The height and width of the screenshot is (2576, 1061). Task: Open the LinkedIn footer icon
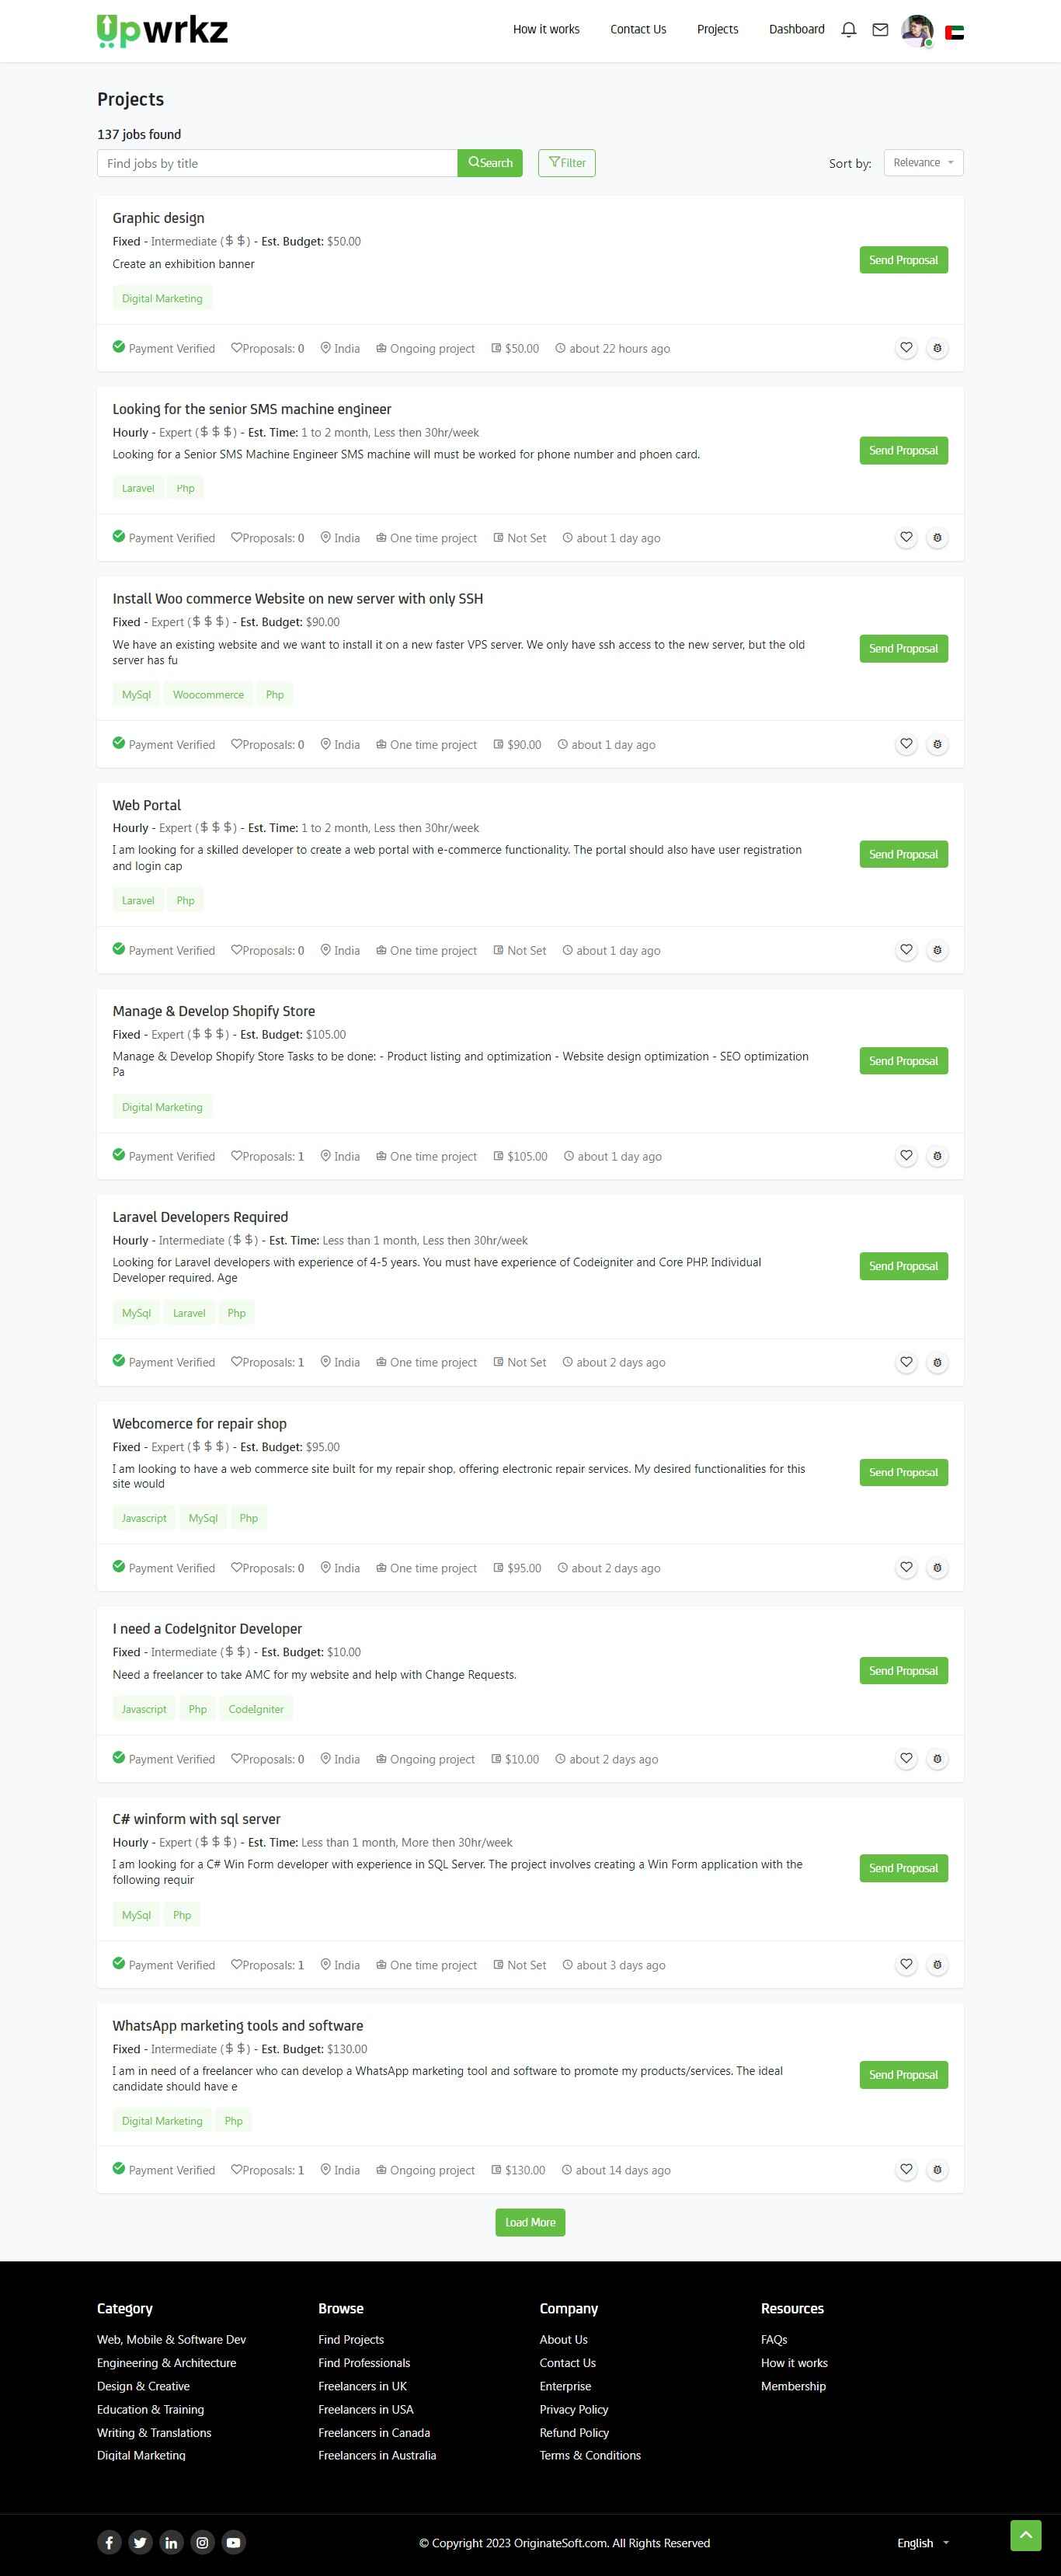(x=171, y=2542)
